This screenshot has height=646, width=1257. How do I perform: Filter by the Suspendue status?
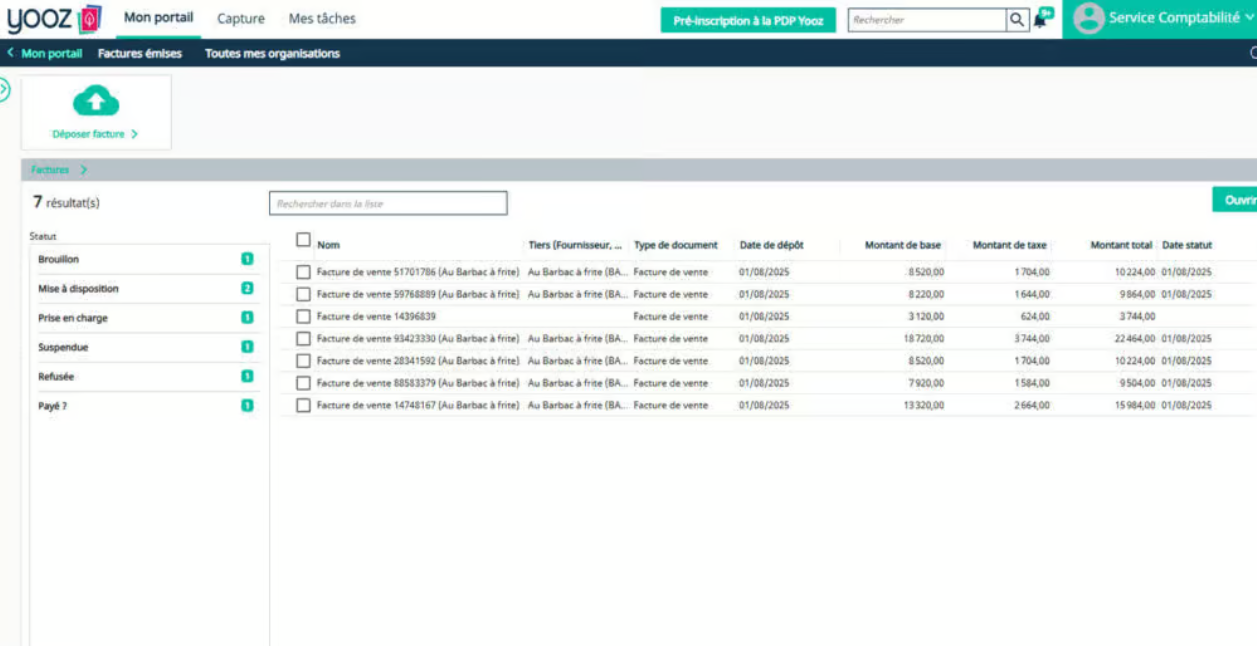pyautogui.click(x=63, y=347)
